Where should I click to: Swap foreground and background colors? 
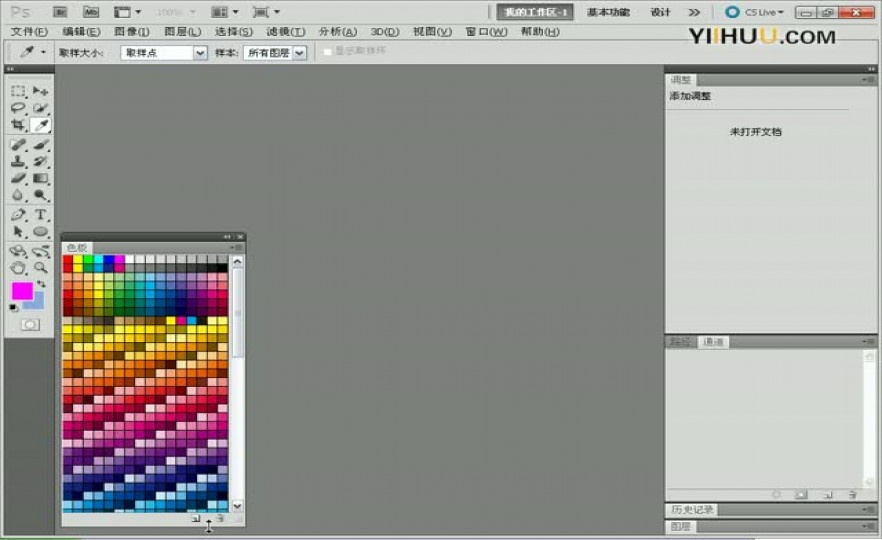pos(41,284)
